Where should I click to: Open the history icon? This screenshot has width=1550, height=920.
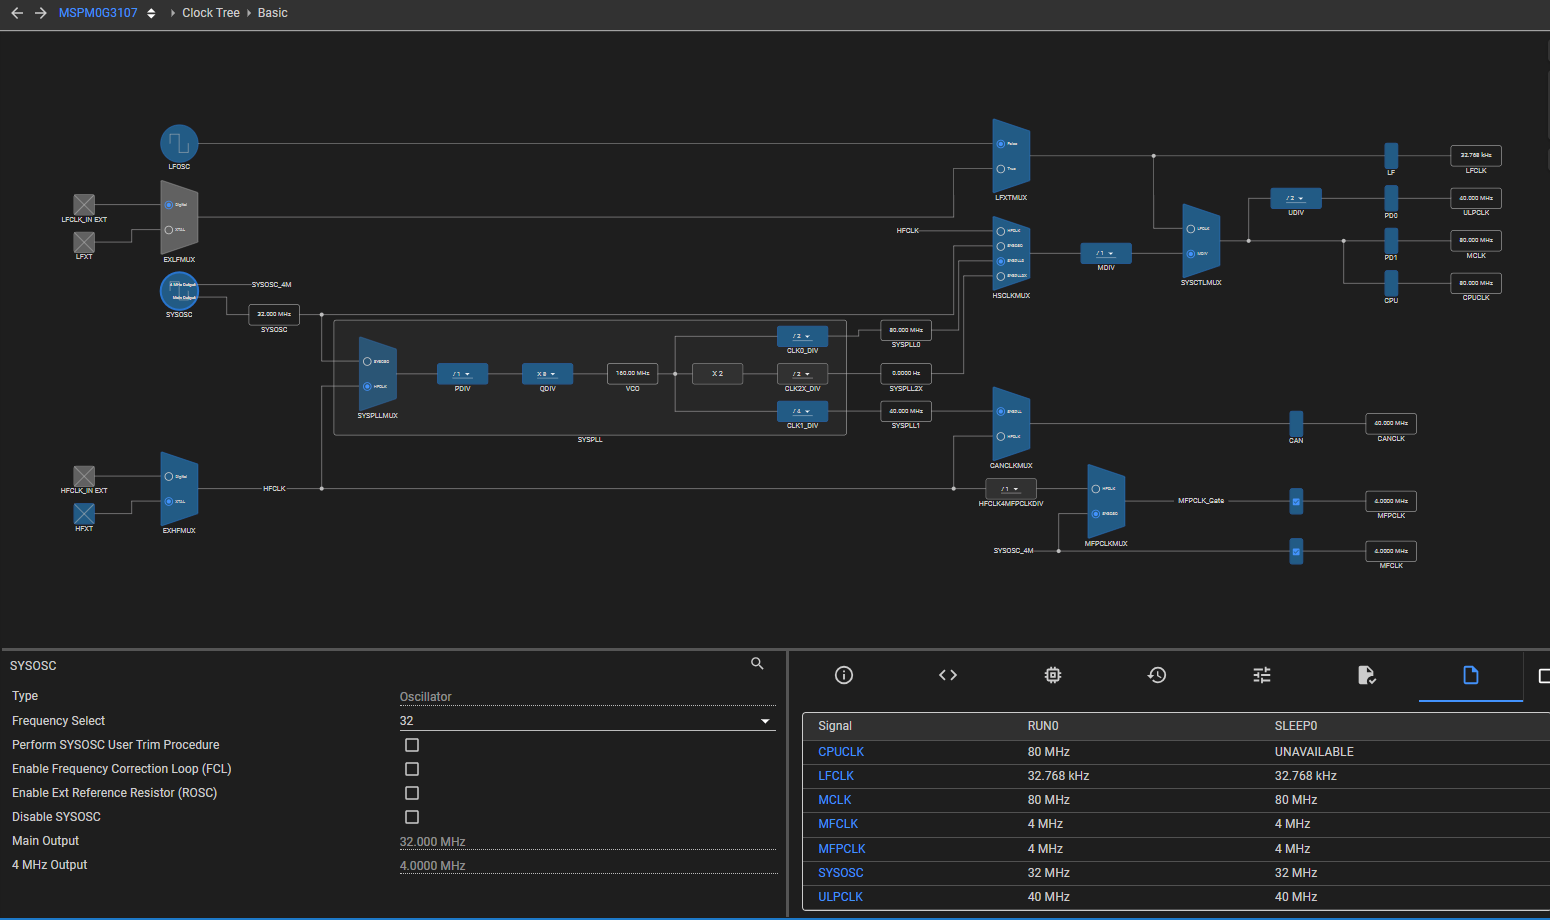tap(1157, 675)
